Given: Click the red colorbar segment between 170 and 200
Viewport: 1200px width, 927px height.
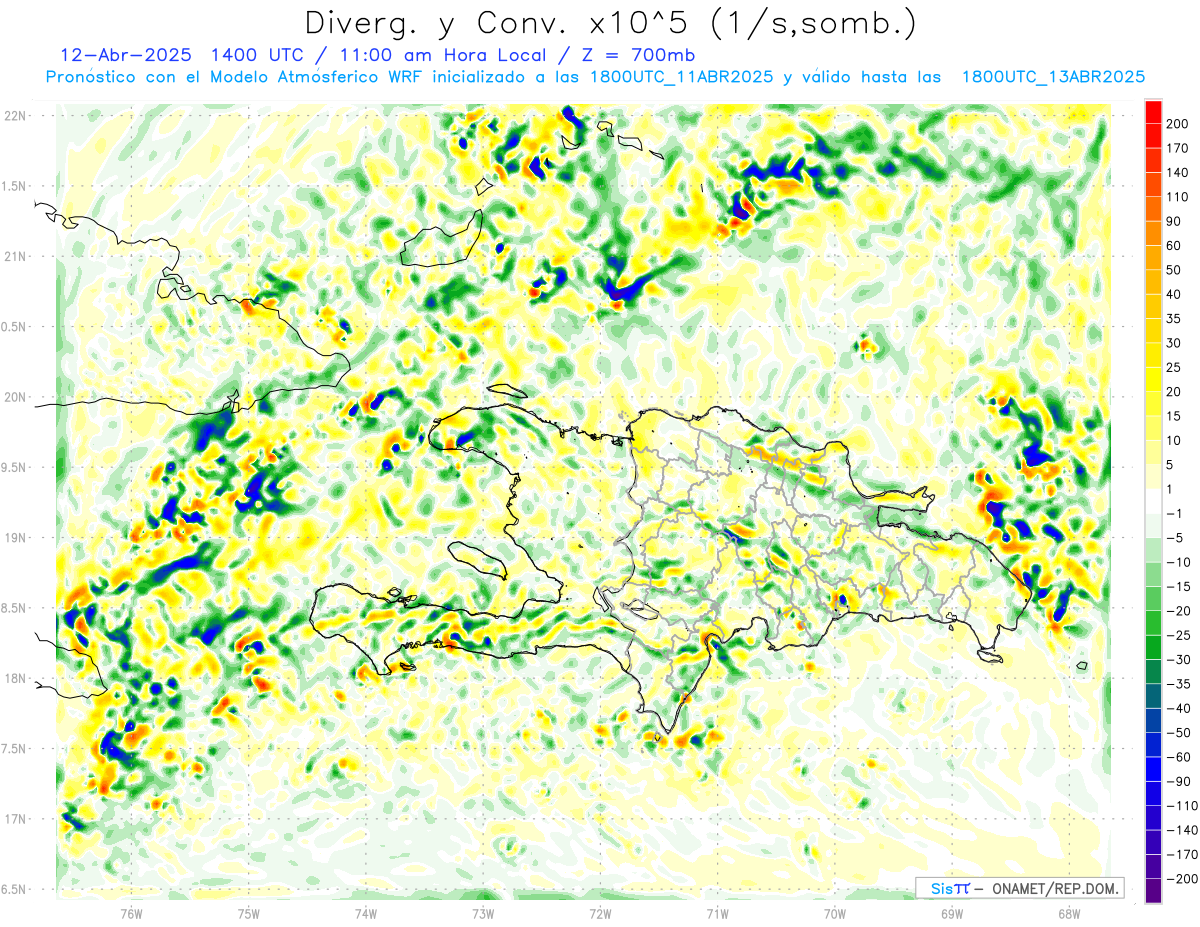Looking at the screenshot, I should point(1153,135).
